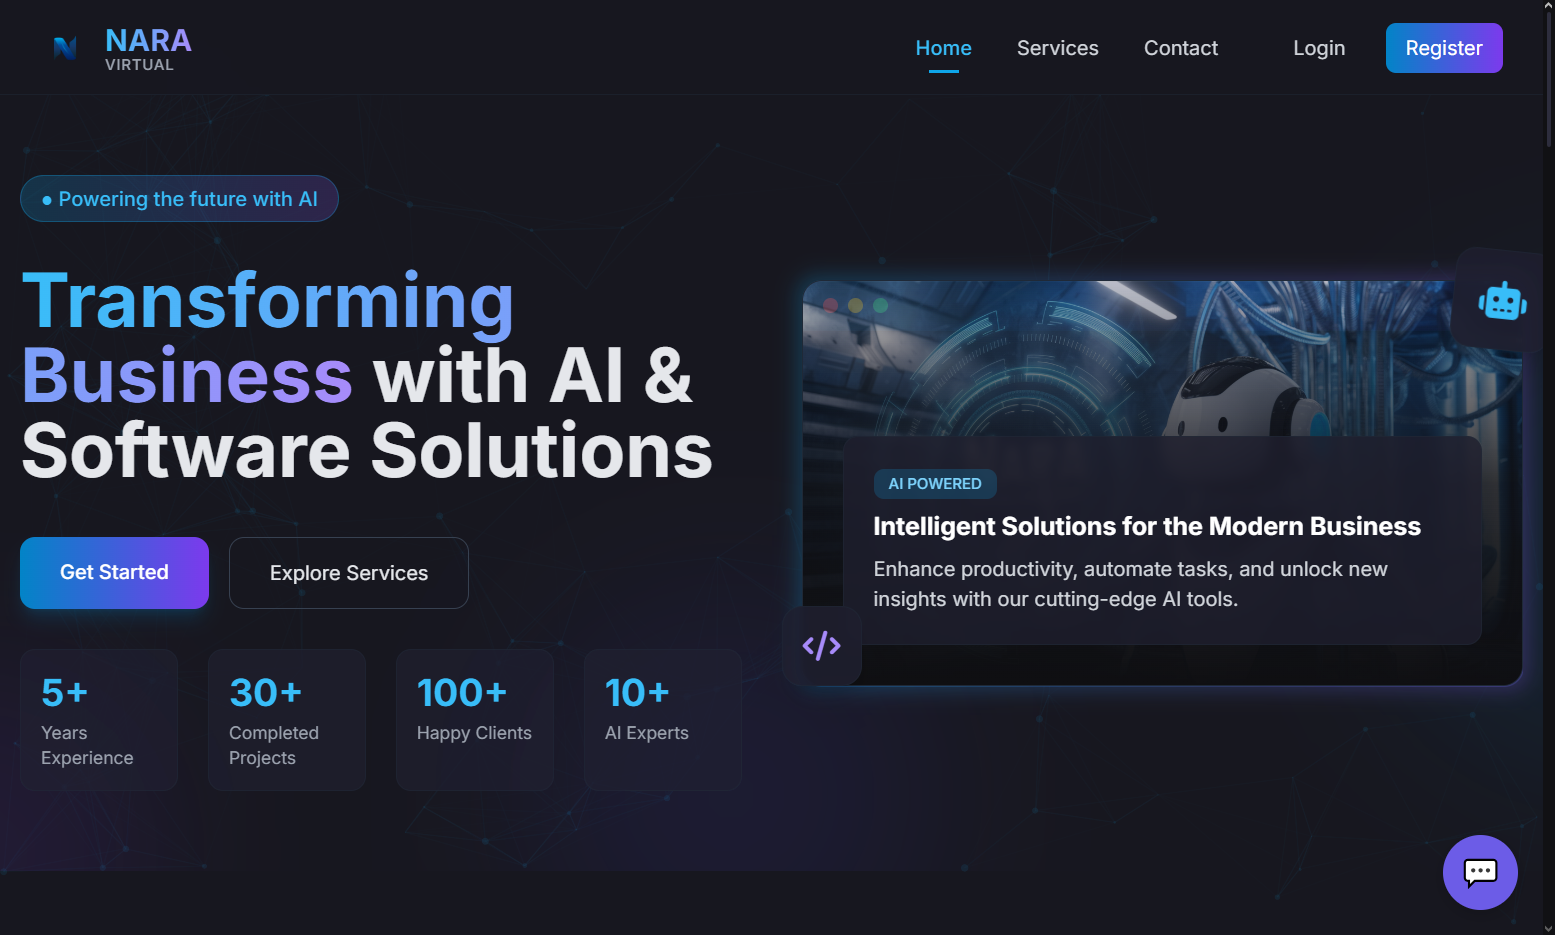
Task: Select the 'Powering the future with AI' pill
Action: point(179,198)
